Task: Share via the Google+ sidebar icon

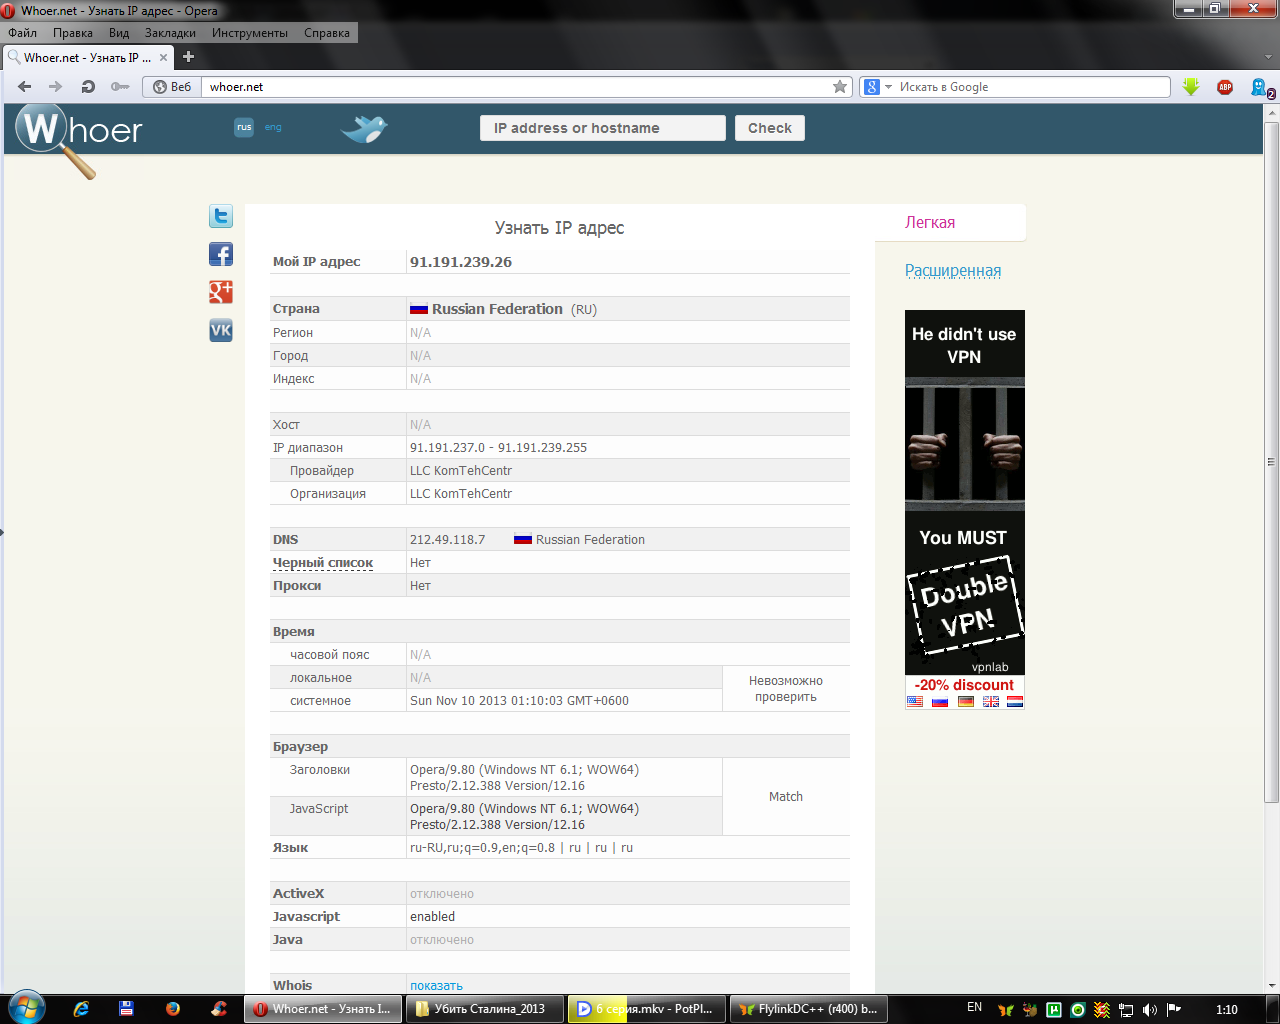Action: click(x=221, y=292)
